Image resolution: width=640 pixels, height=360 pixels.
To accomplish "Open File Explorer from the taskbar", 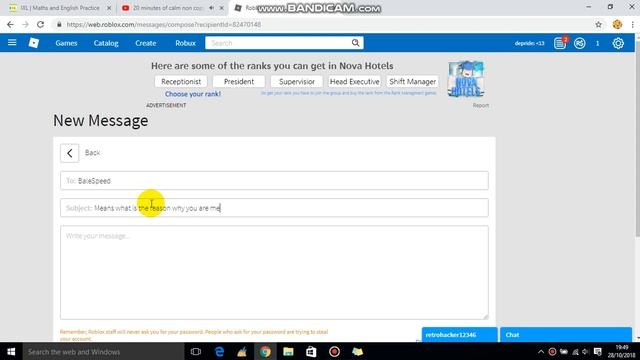I will tap(288, 351).
